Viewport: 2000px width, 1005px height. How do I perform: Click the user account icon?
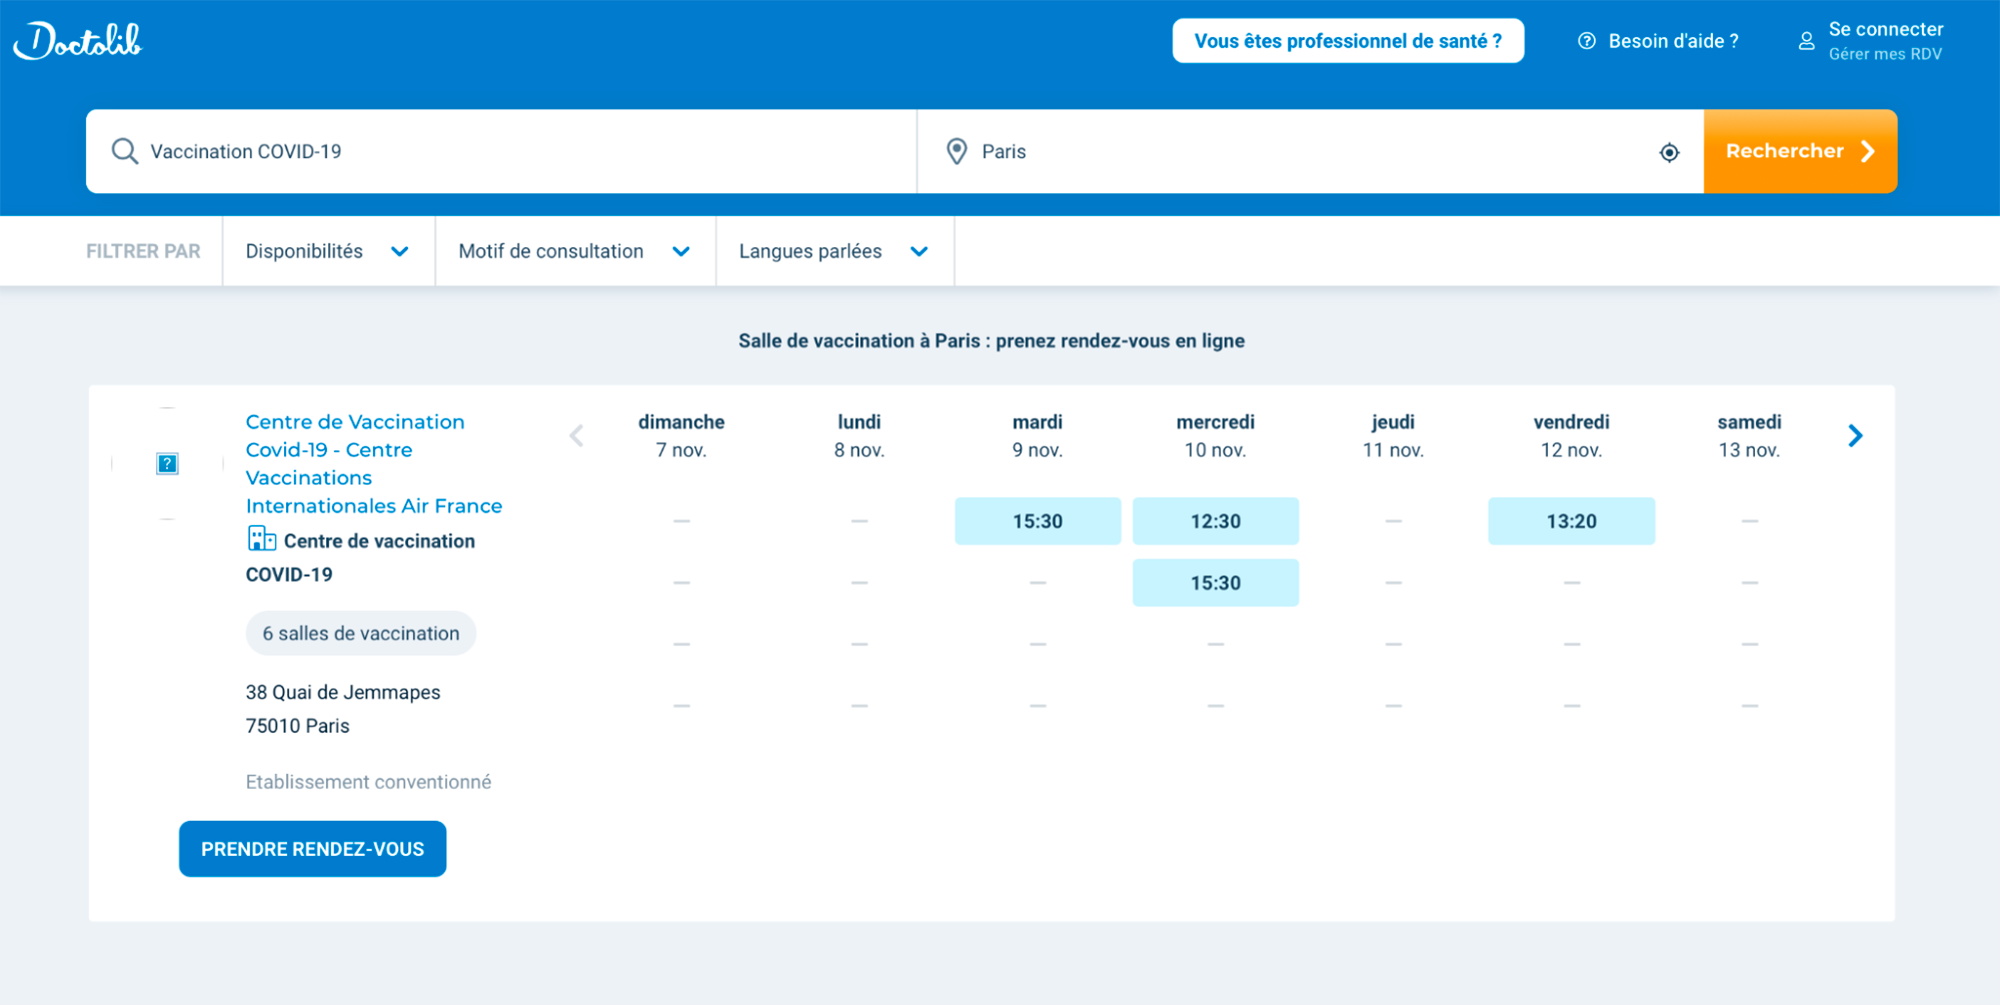[x=1806, y=41]
